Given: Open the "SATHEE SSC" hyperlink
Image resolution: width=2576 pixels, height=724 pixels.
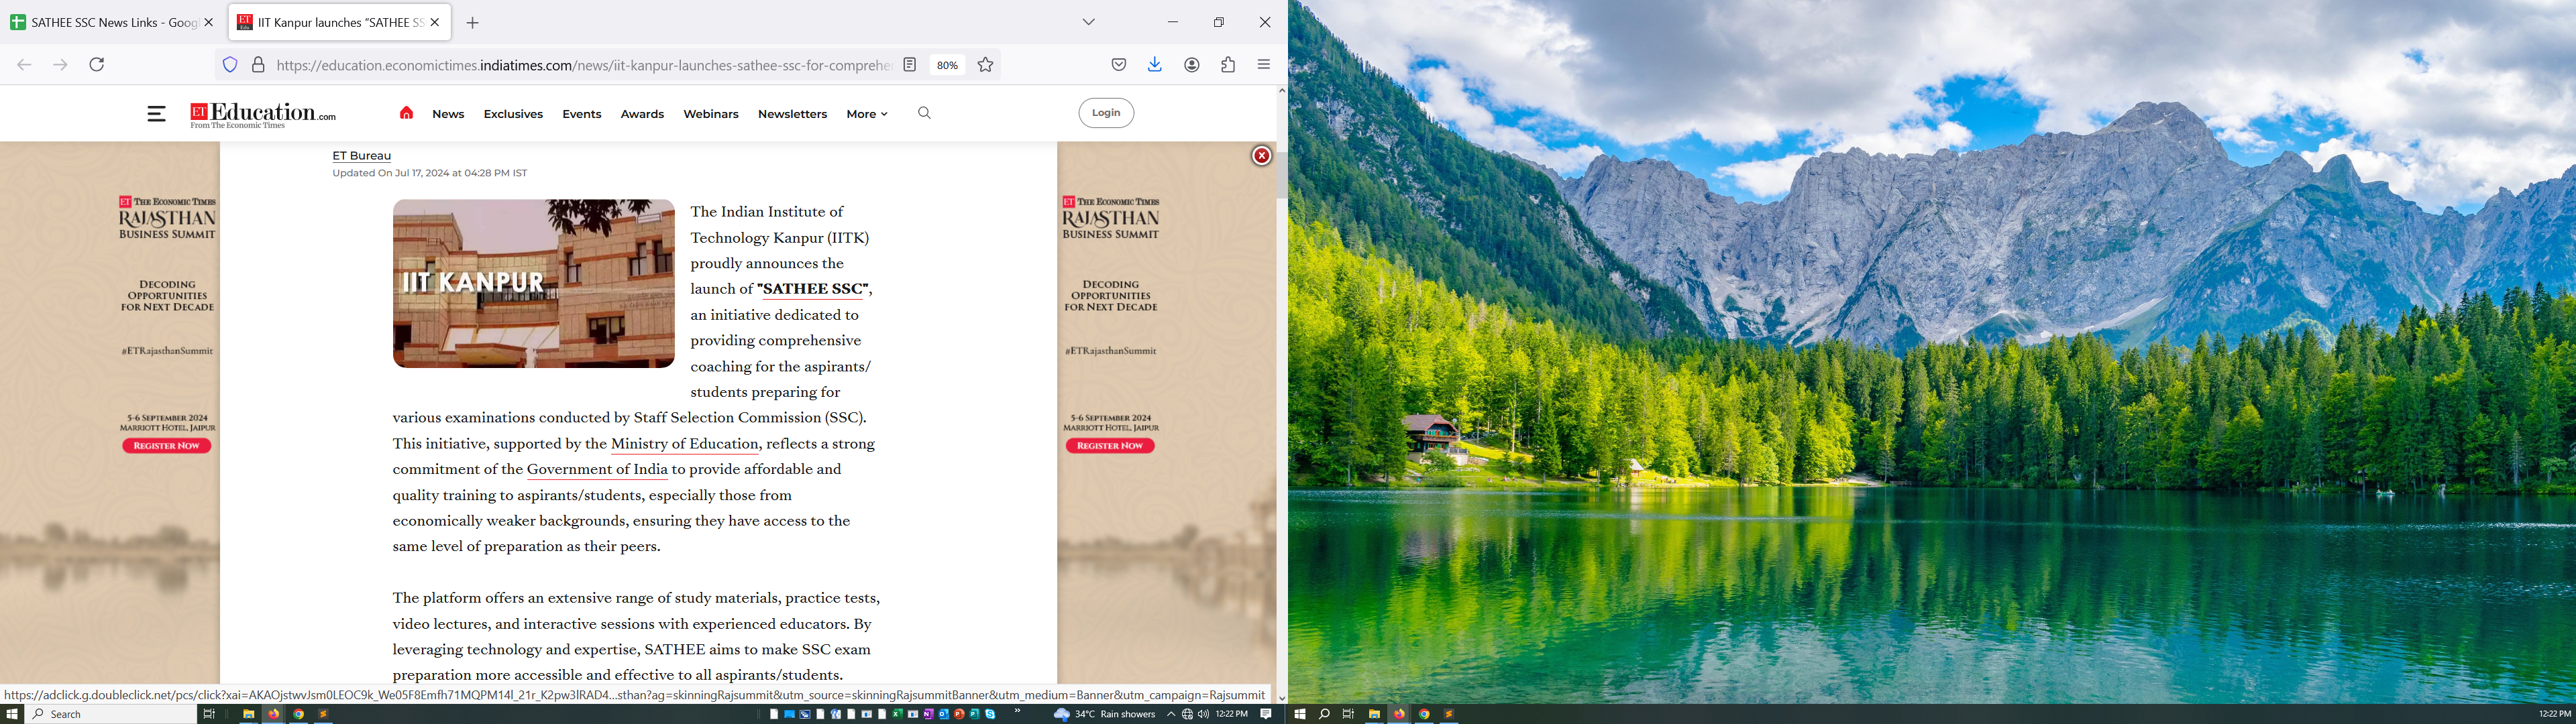Looking at the screenshot, I should [813, 289].
